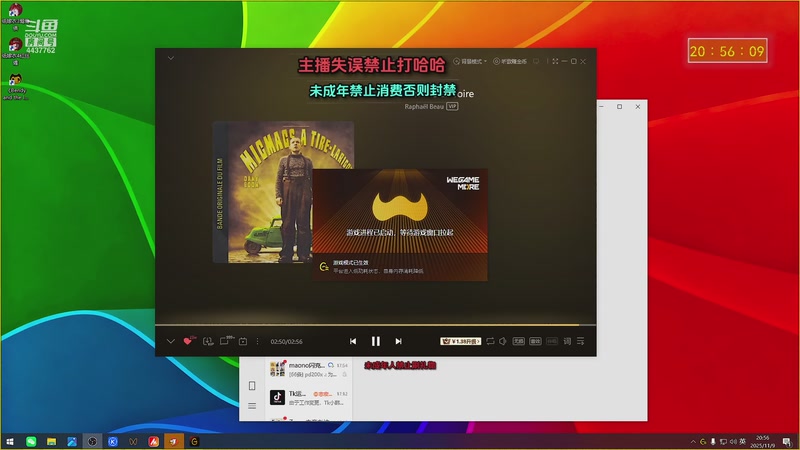Open the TikTok chat entry in rear window
This screenshot has height=450, width=800.
coord(309,397)
